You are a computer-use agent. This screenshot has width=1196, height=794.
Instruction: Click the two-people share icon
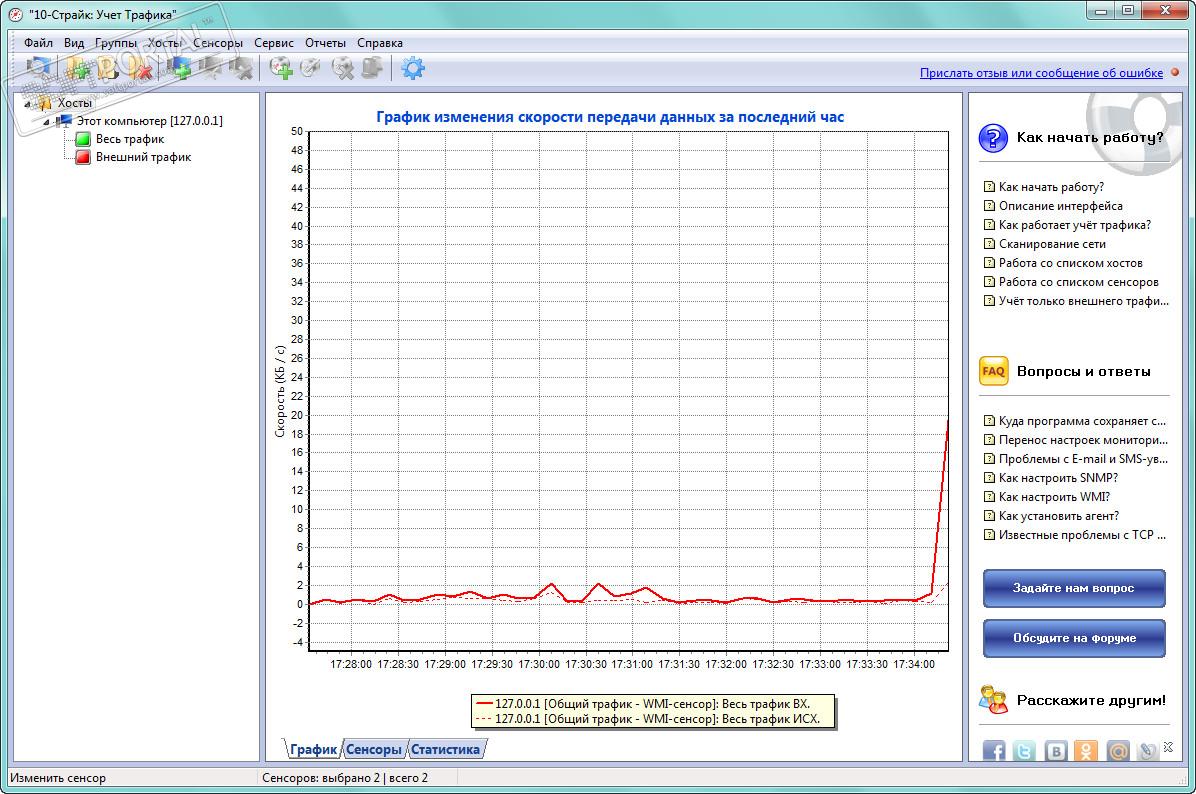[x=993, y=699]
